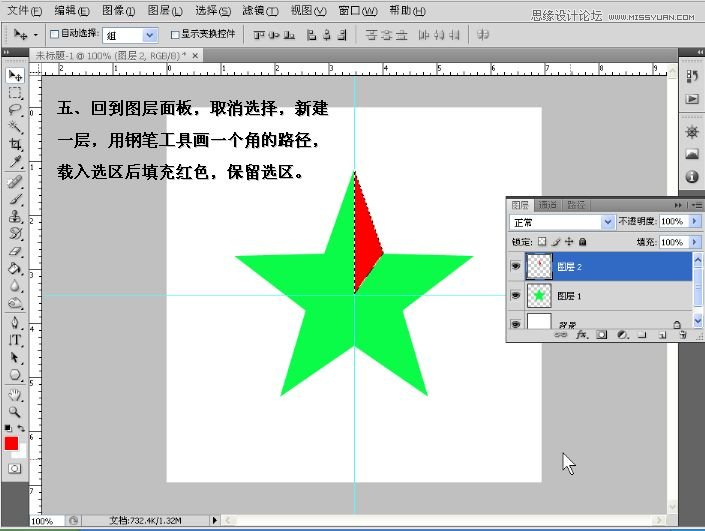This screenshot has height=531, width=705.
Task: Create a new layer group
Action: point(643,335)
